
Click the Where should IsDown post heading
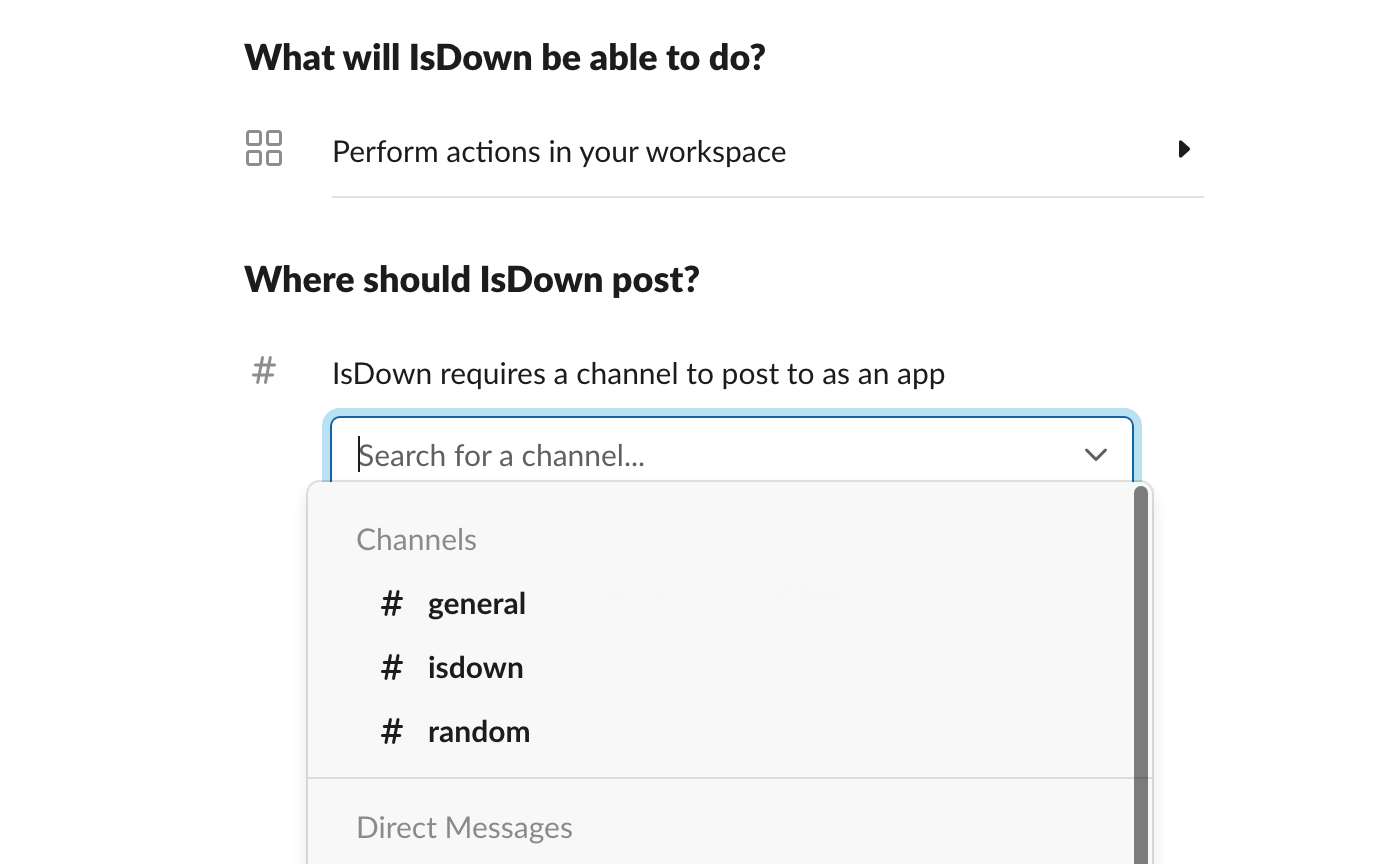(x=471, y=279)
